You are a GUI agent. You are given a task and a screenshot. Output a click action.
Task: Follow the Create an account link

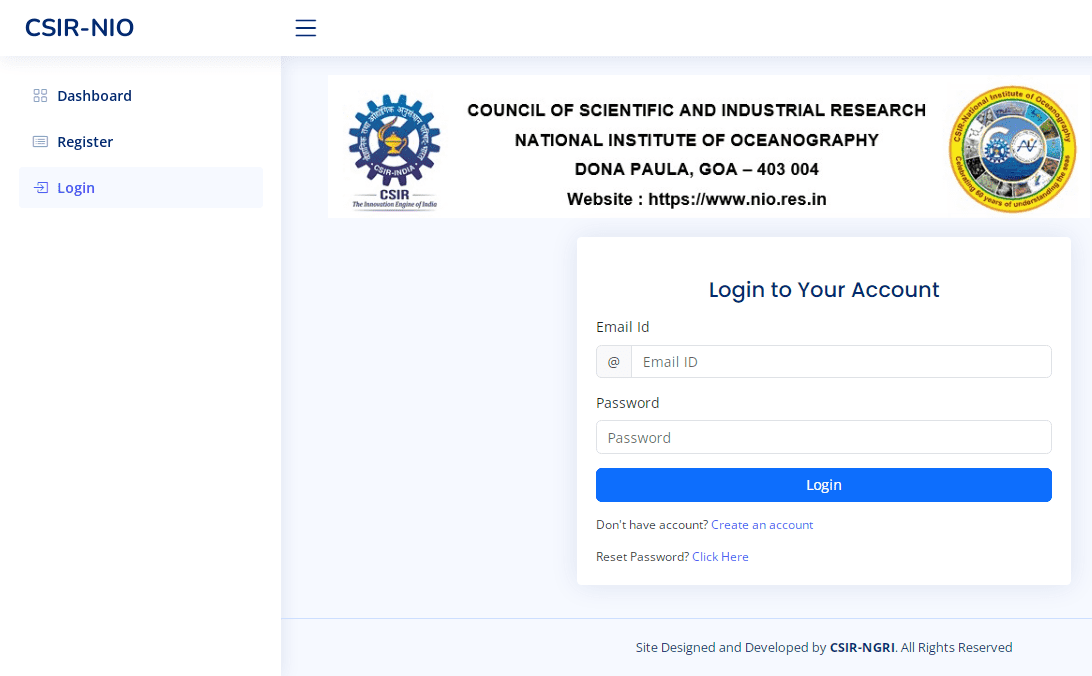click(762, 525)
